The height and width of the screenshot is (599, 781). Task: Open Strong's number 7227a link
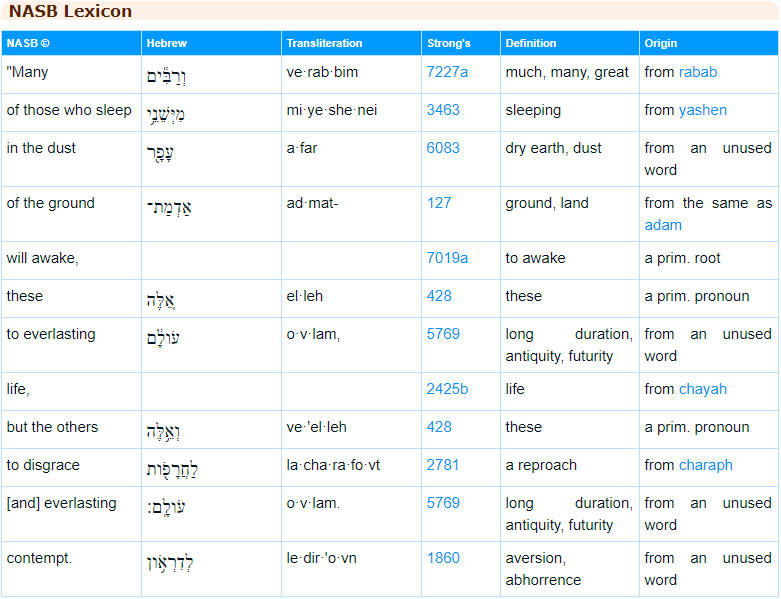(447, 72)
